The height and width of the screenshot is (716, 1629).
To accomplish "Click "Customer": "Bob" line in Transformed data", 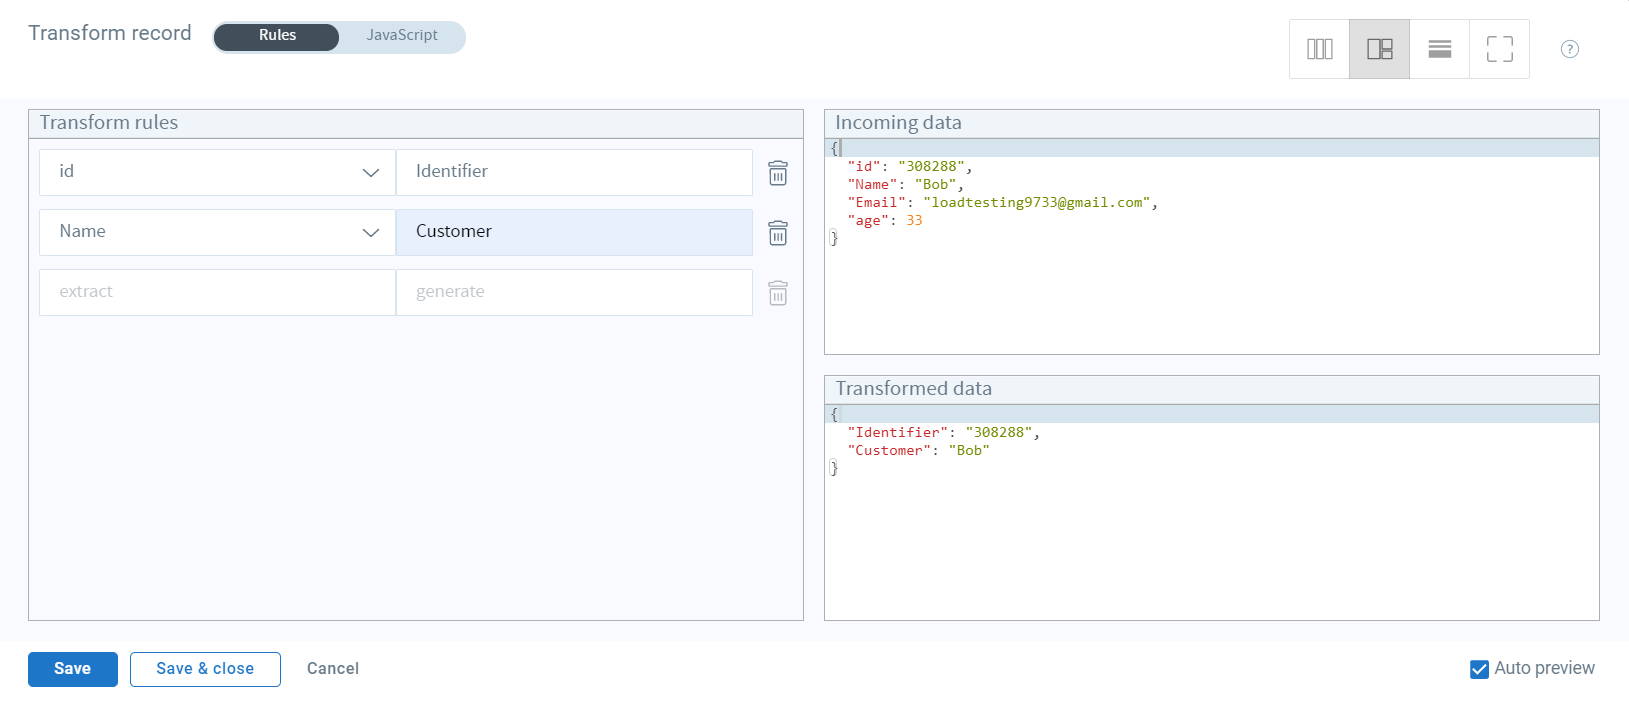I will pos(919,451).
